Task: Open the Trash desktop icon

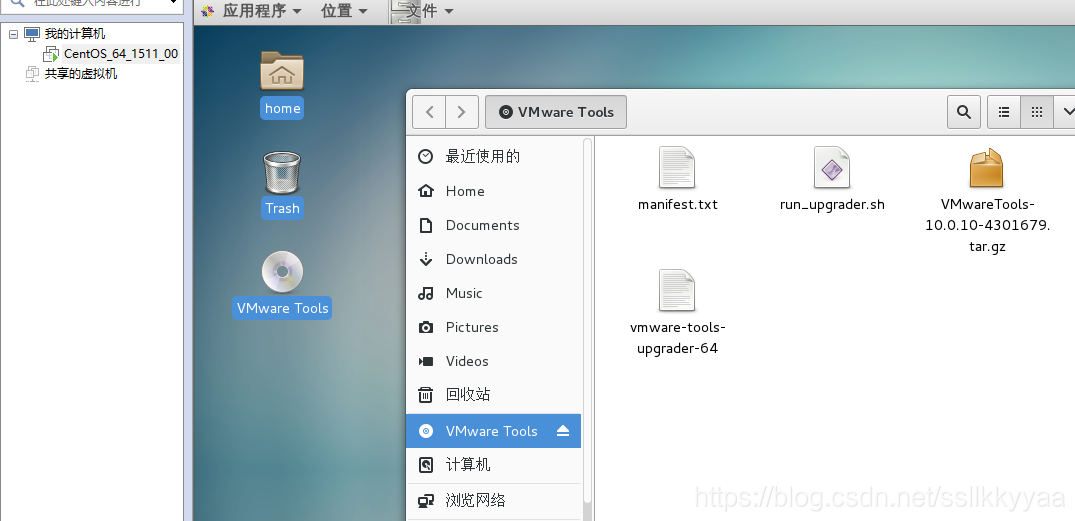Action: (x=282, y=172)
